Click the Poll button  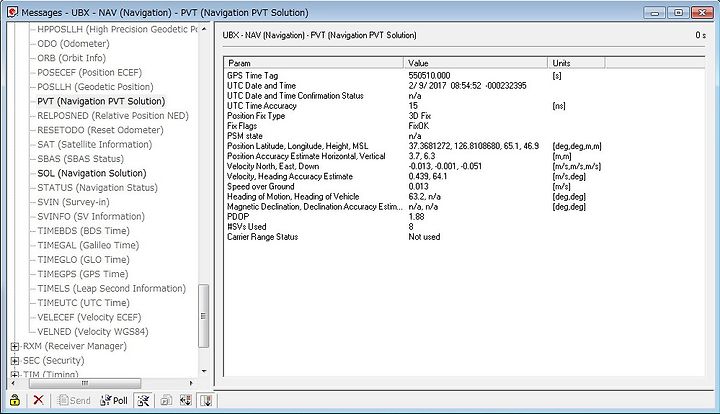coord(114,400)
